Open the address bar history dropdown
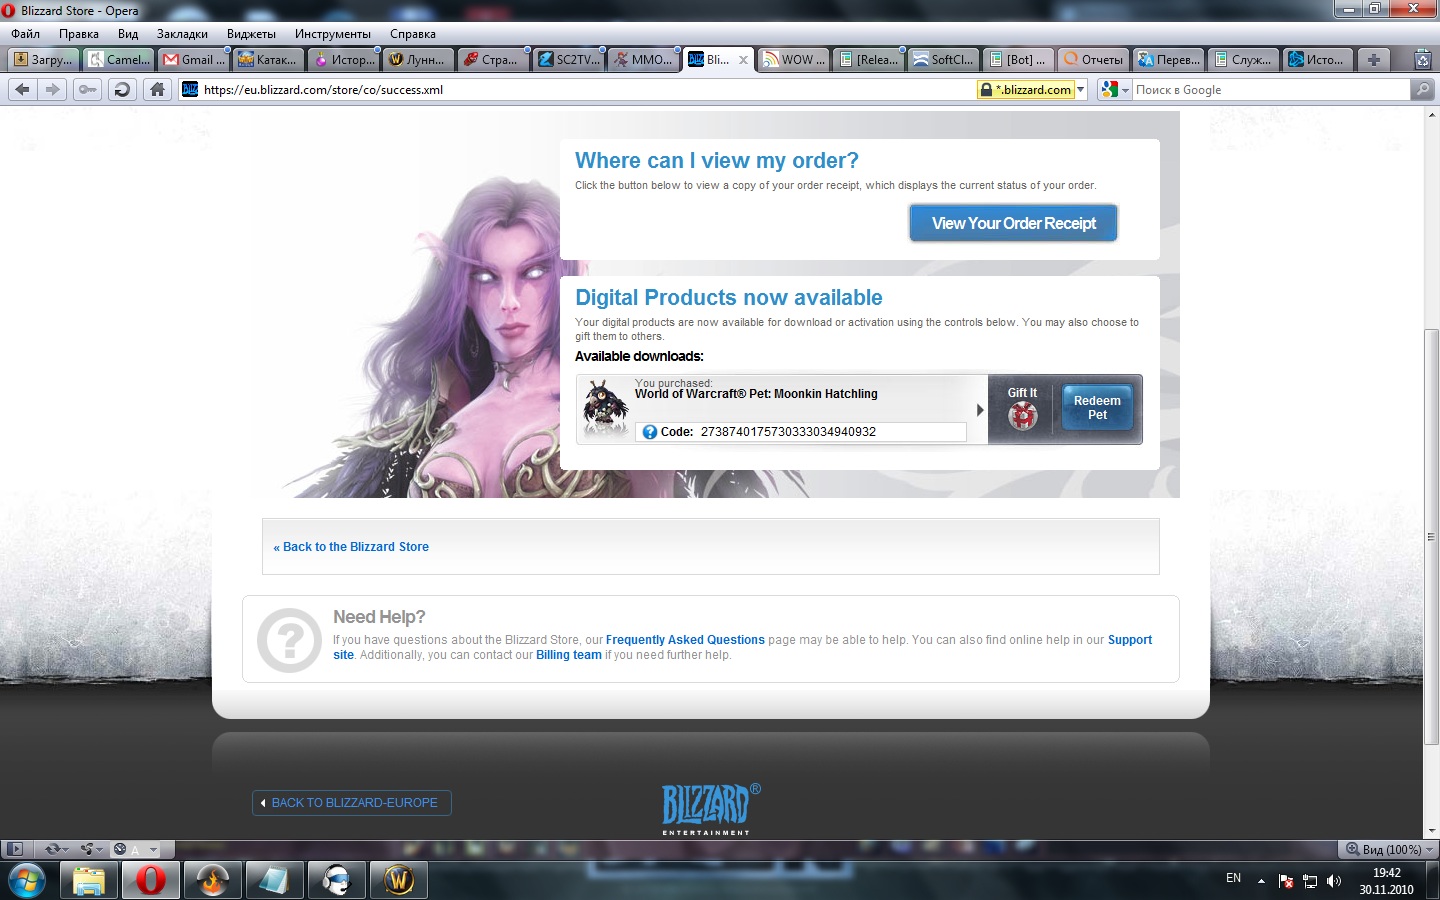 click(x=1080, y=90)
